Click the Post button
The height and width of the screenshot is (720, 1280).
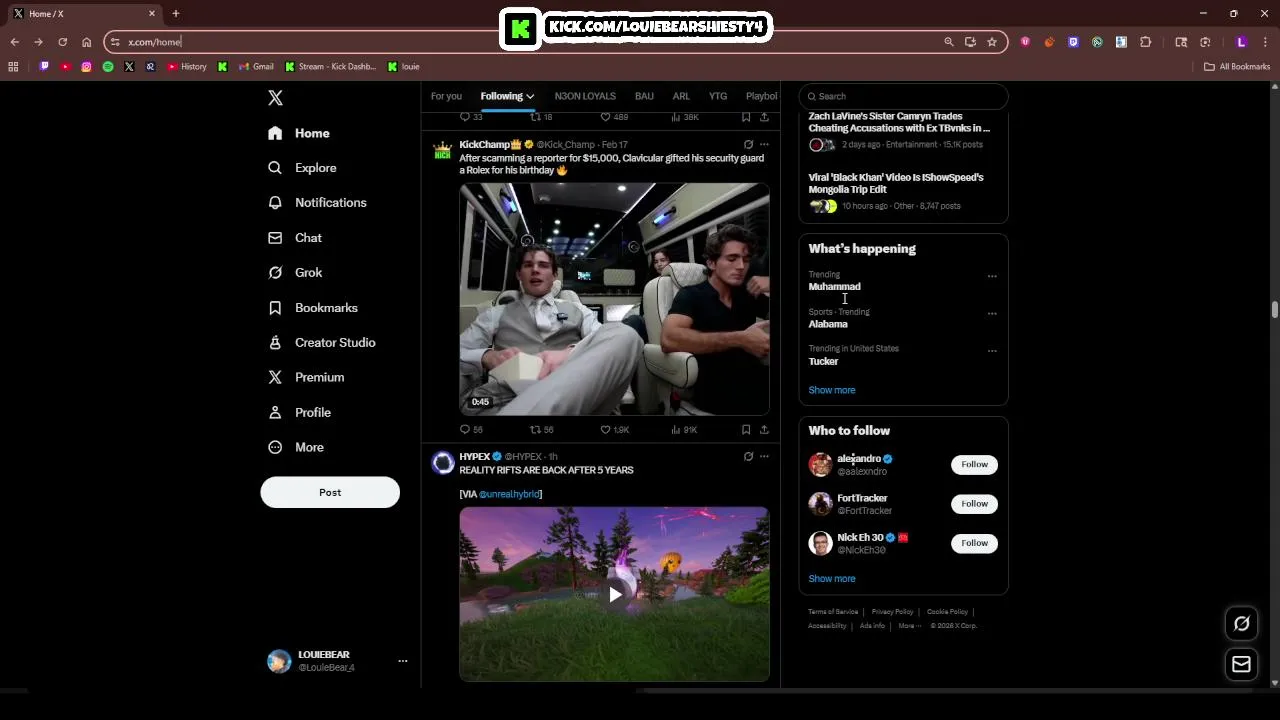(330, 492)
